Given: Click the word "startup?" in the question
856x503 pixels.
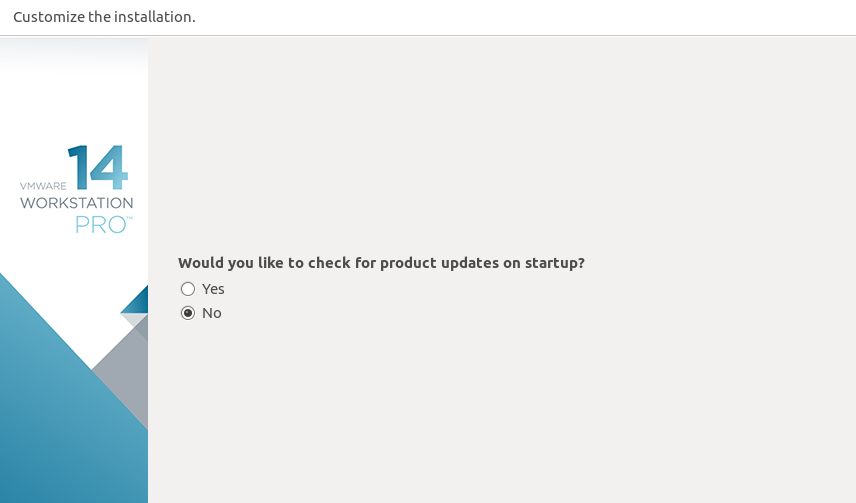Looking at the screenshot, I should coord(555,263).
